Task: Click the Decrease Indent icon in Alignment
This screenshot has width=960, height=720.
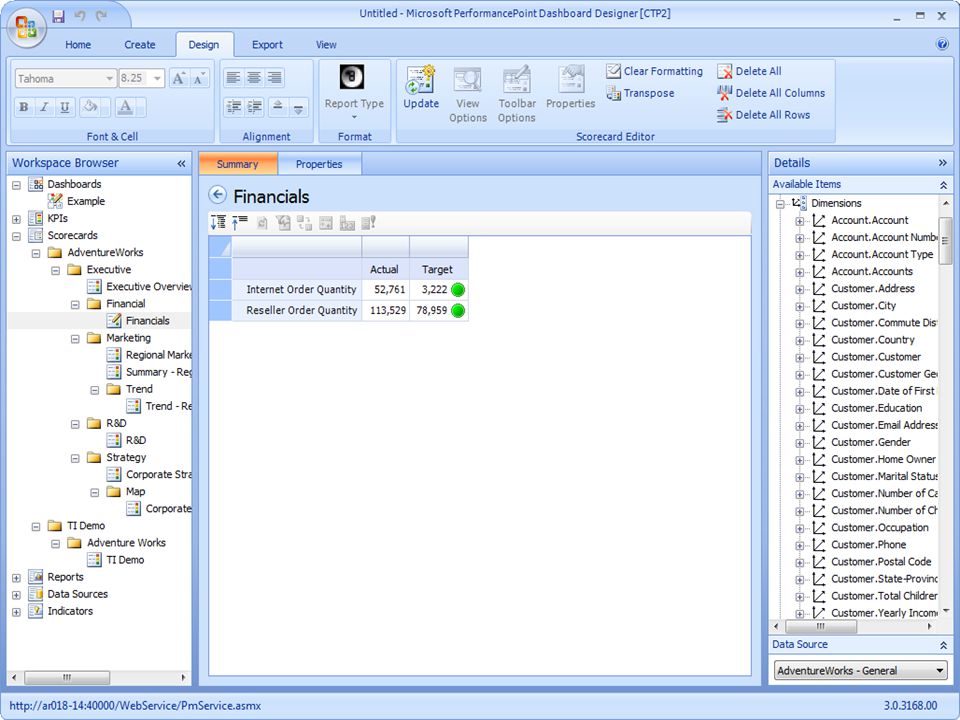Action: click(233, 107)
